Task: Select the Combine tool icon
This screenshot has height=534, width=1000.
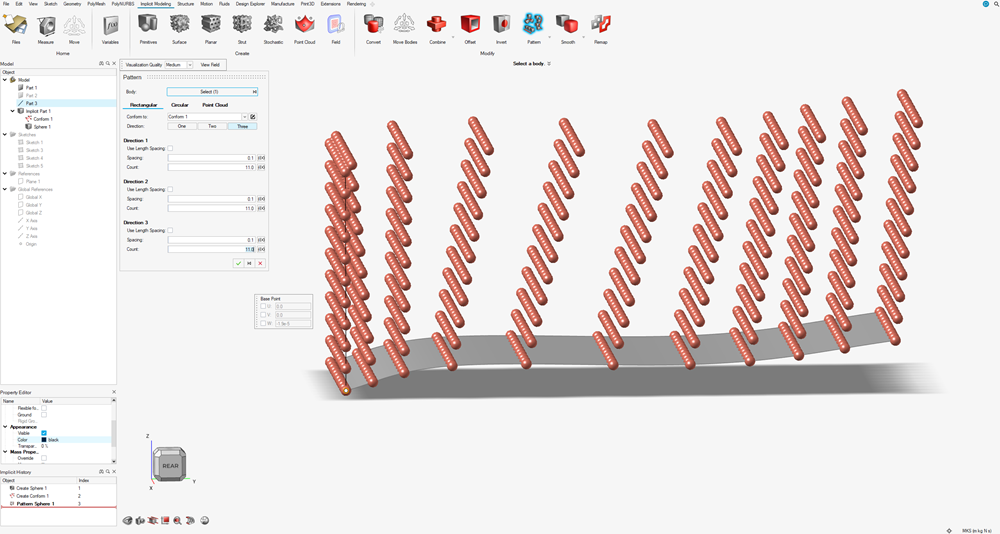Action: click(x=437, y=26)
